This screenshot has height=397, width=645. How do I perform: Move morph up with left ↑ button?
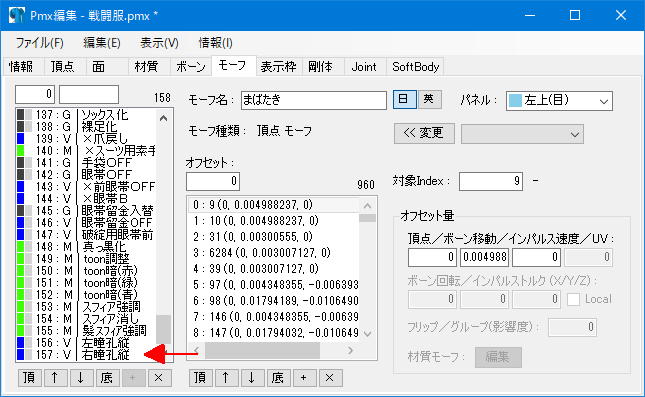(x=56, y=378)
